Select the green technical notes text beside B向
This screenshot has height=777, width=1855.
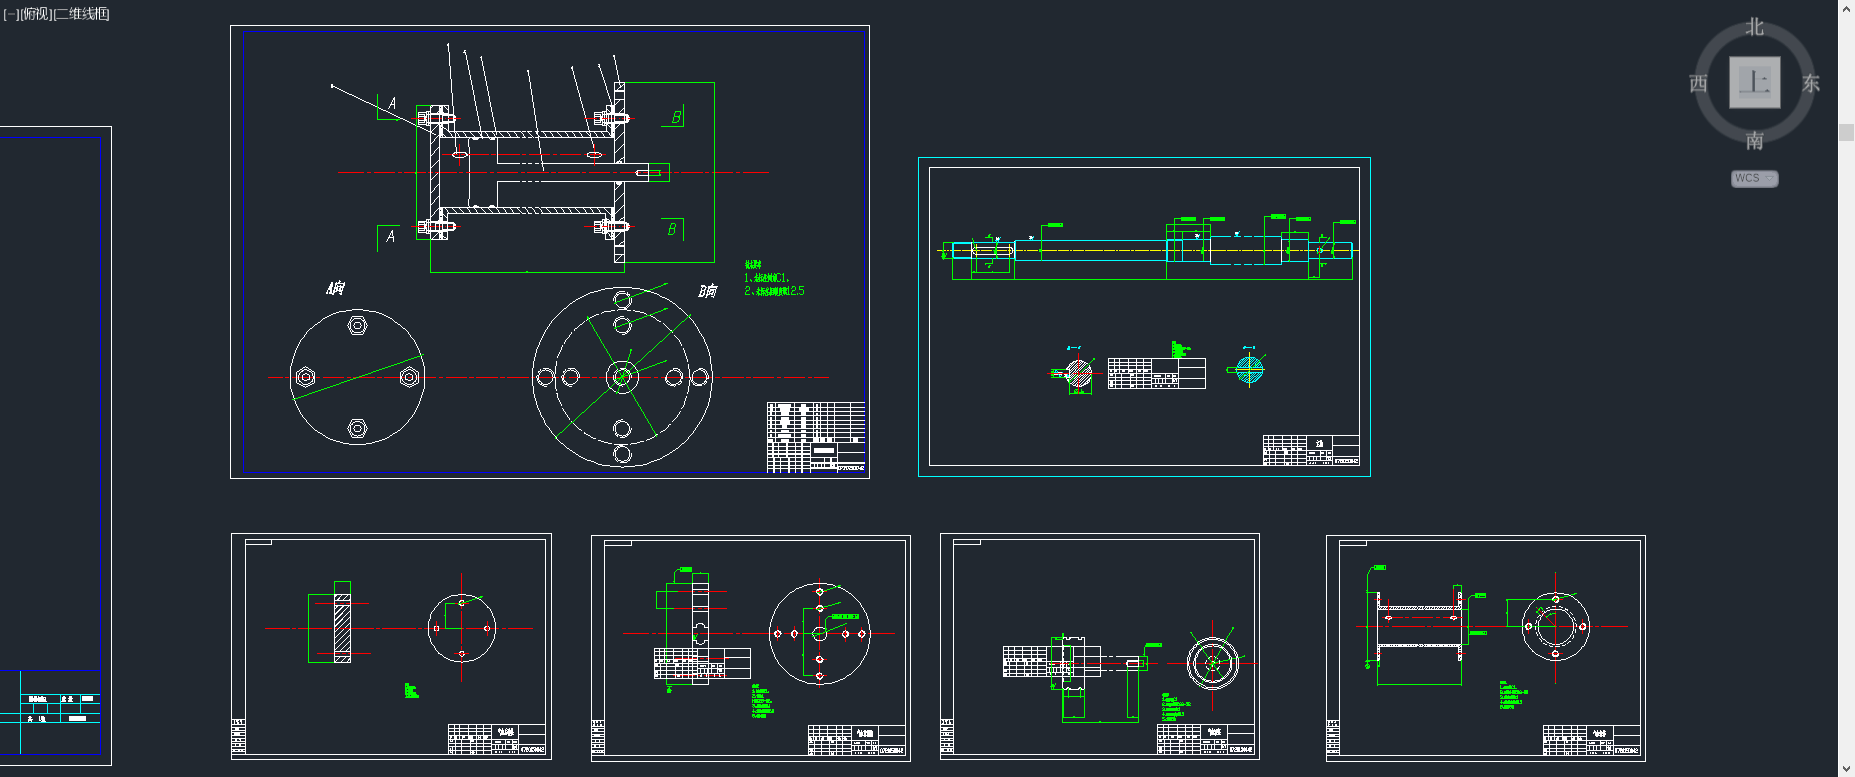click(774, 279)
